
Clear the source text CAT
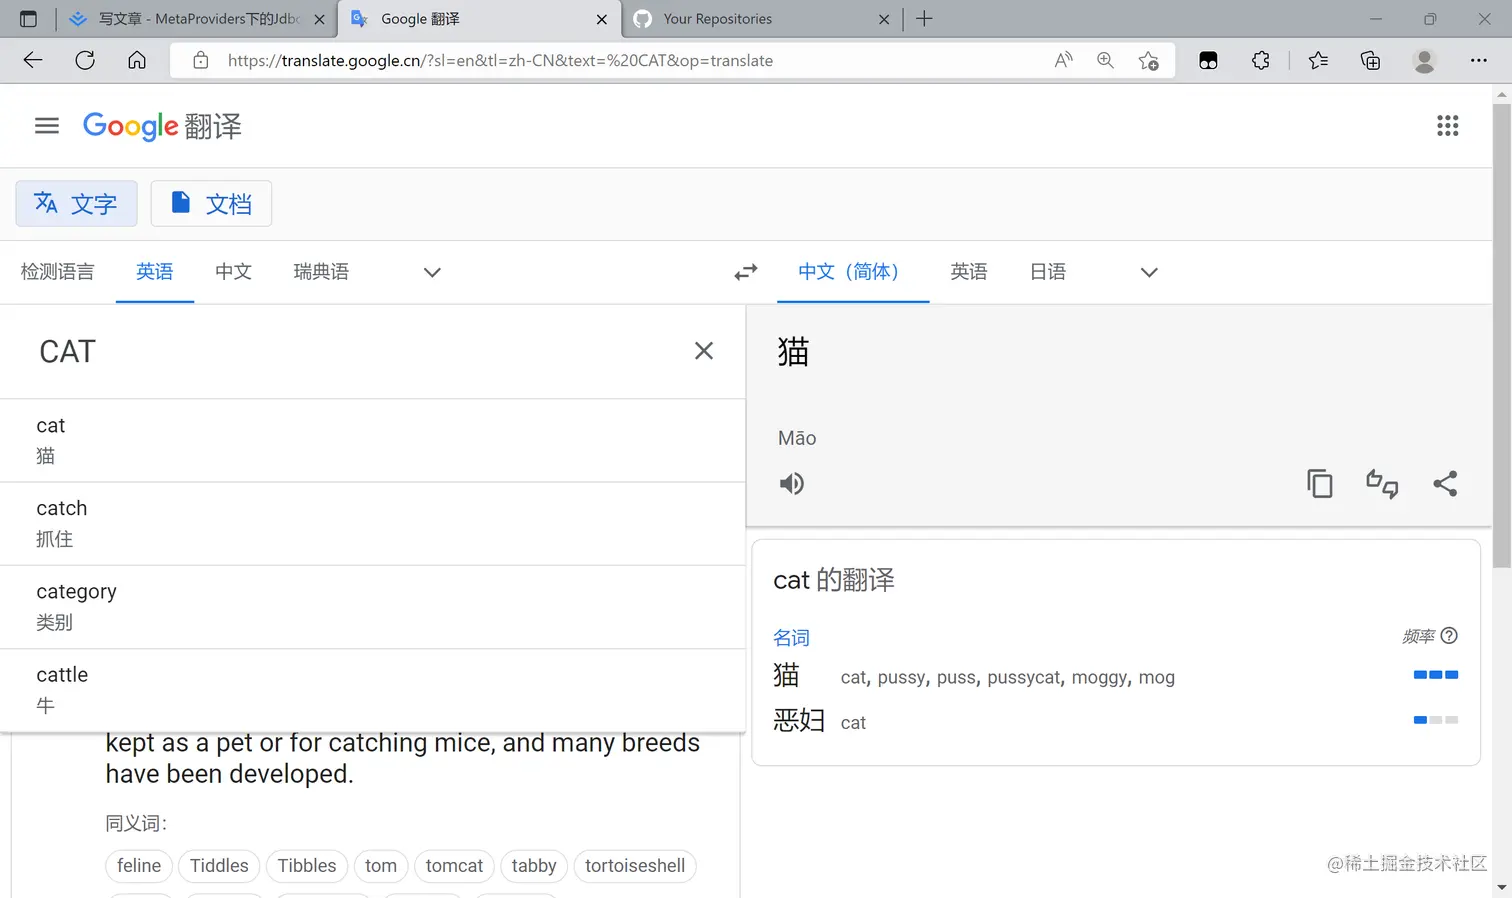(x=704, y=351)
